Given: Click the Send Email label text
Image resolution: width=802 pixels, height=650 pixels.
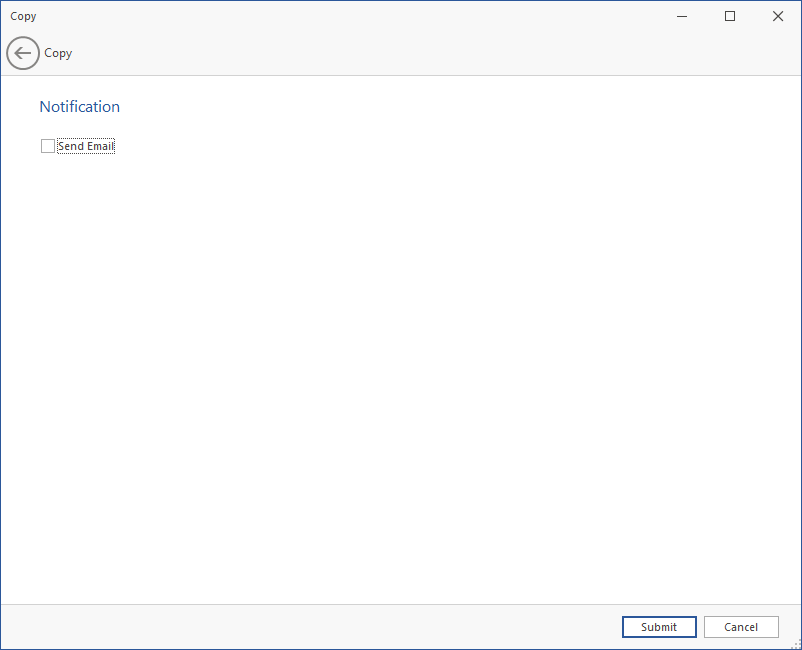Looking at the screenshot, I should pyautogui.click(x=86, y=146).
